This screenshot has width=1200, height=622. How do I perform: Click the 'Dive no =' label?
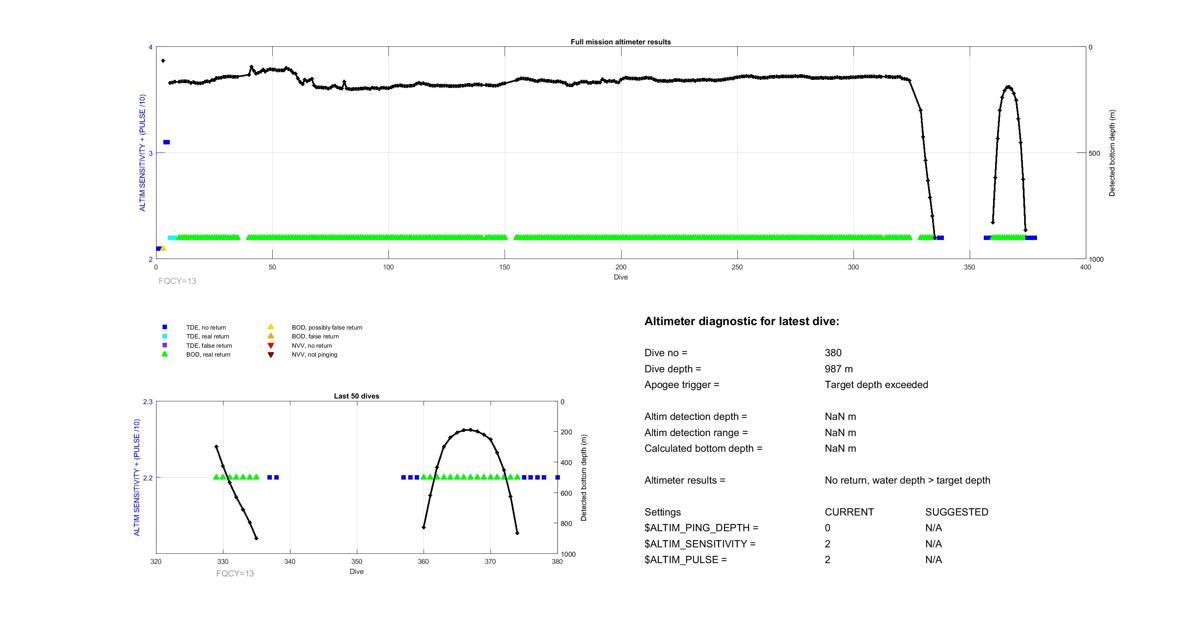pyautogui.click(x=666, y=353)
